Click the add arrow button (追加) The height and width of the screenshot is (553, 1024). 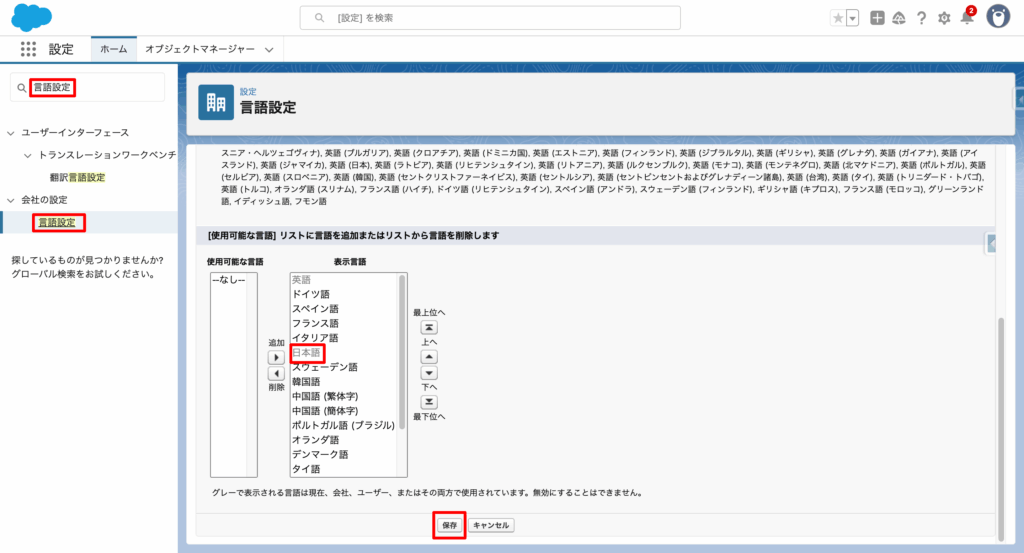[x=277, y=358]
